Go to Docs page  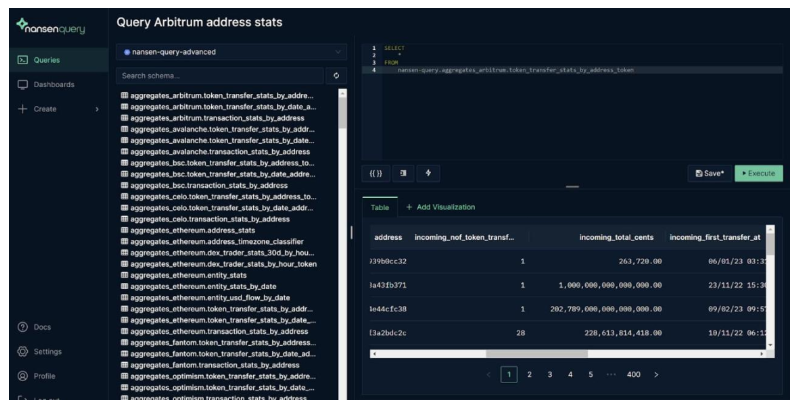point(42,327)
